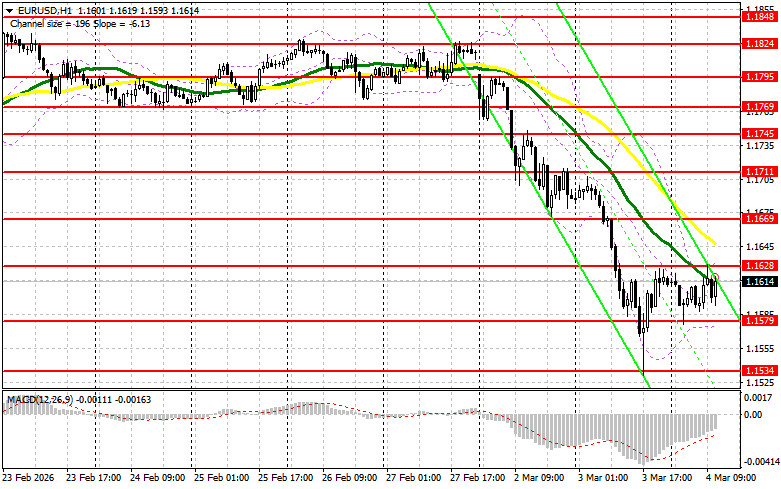Viewport: 781px width, 489px height.
Task: Click the '24 Feb 09:00' time axis label
Action: 157,478
